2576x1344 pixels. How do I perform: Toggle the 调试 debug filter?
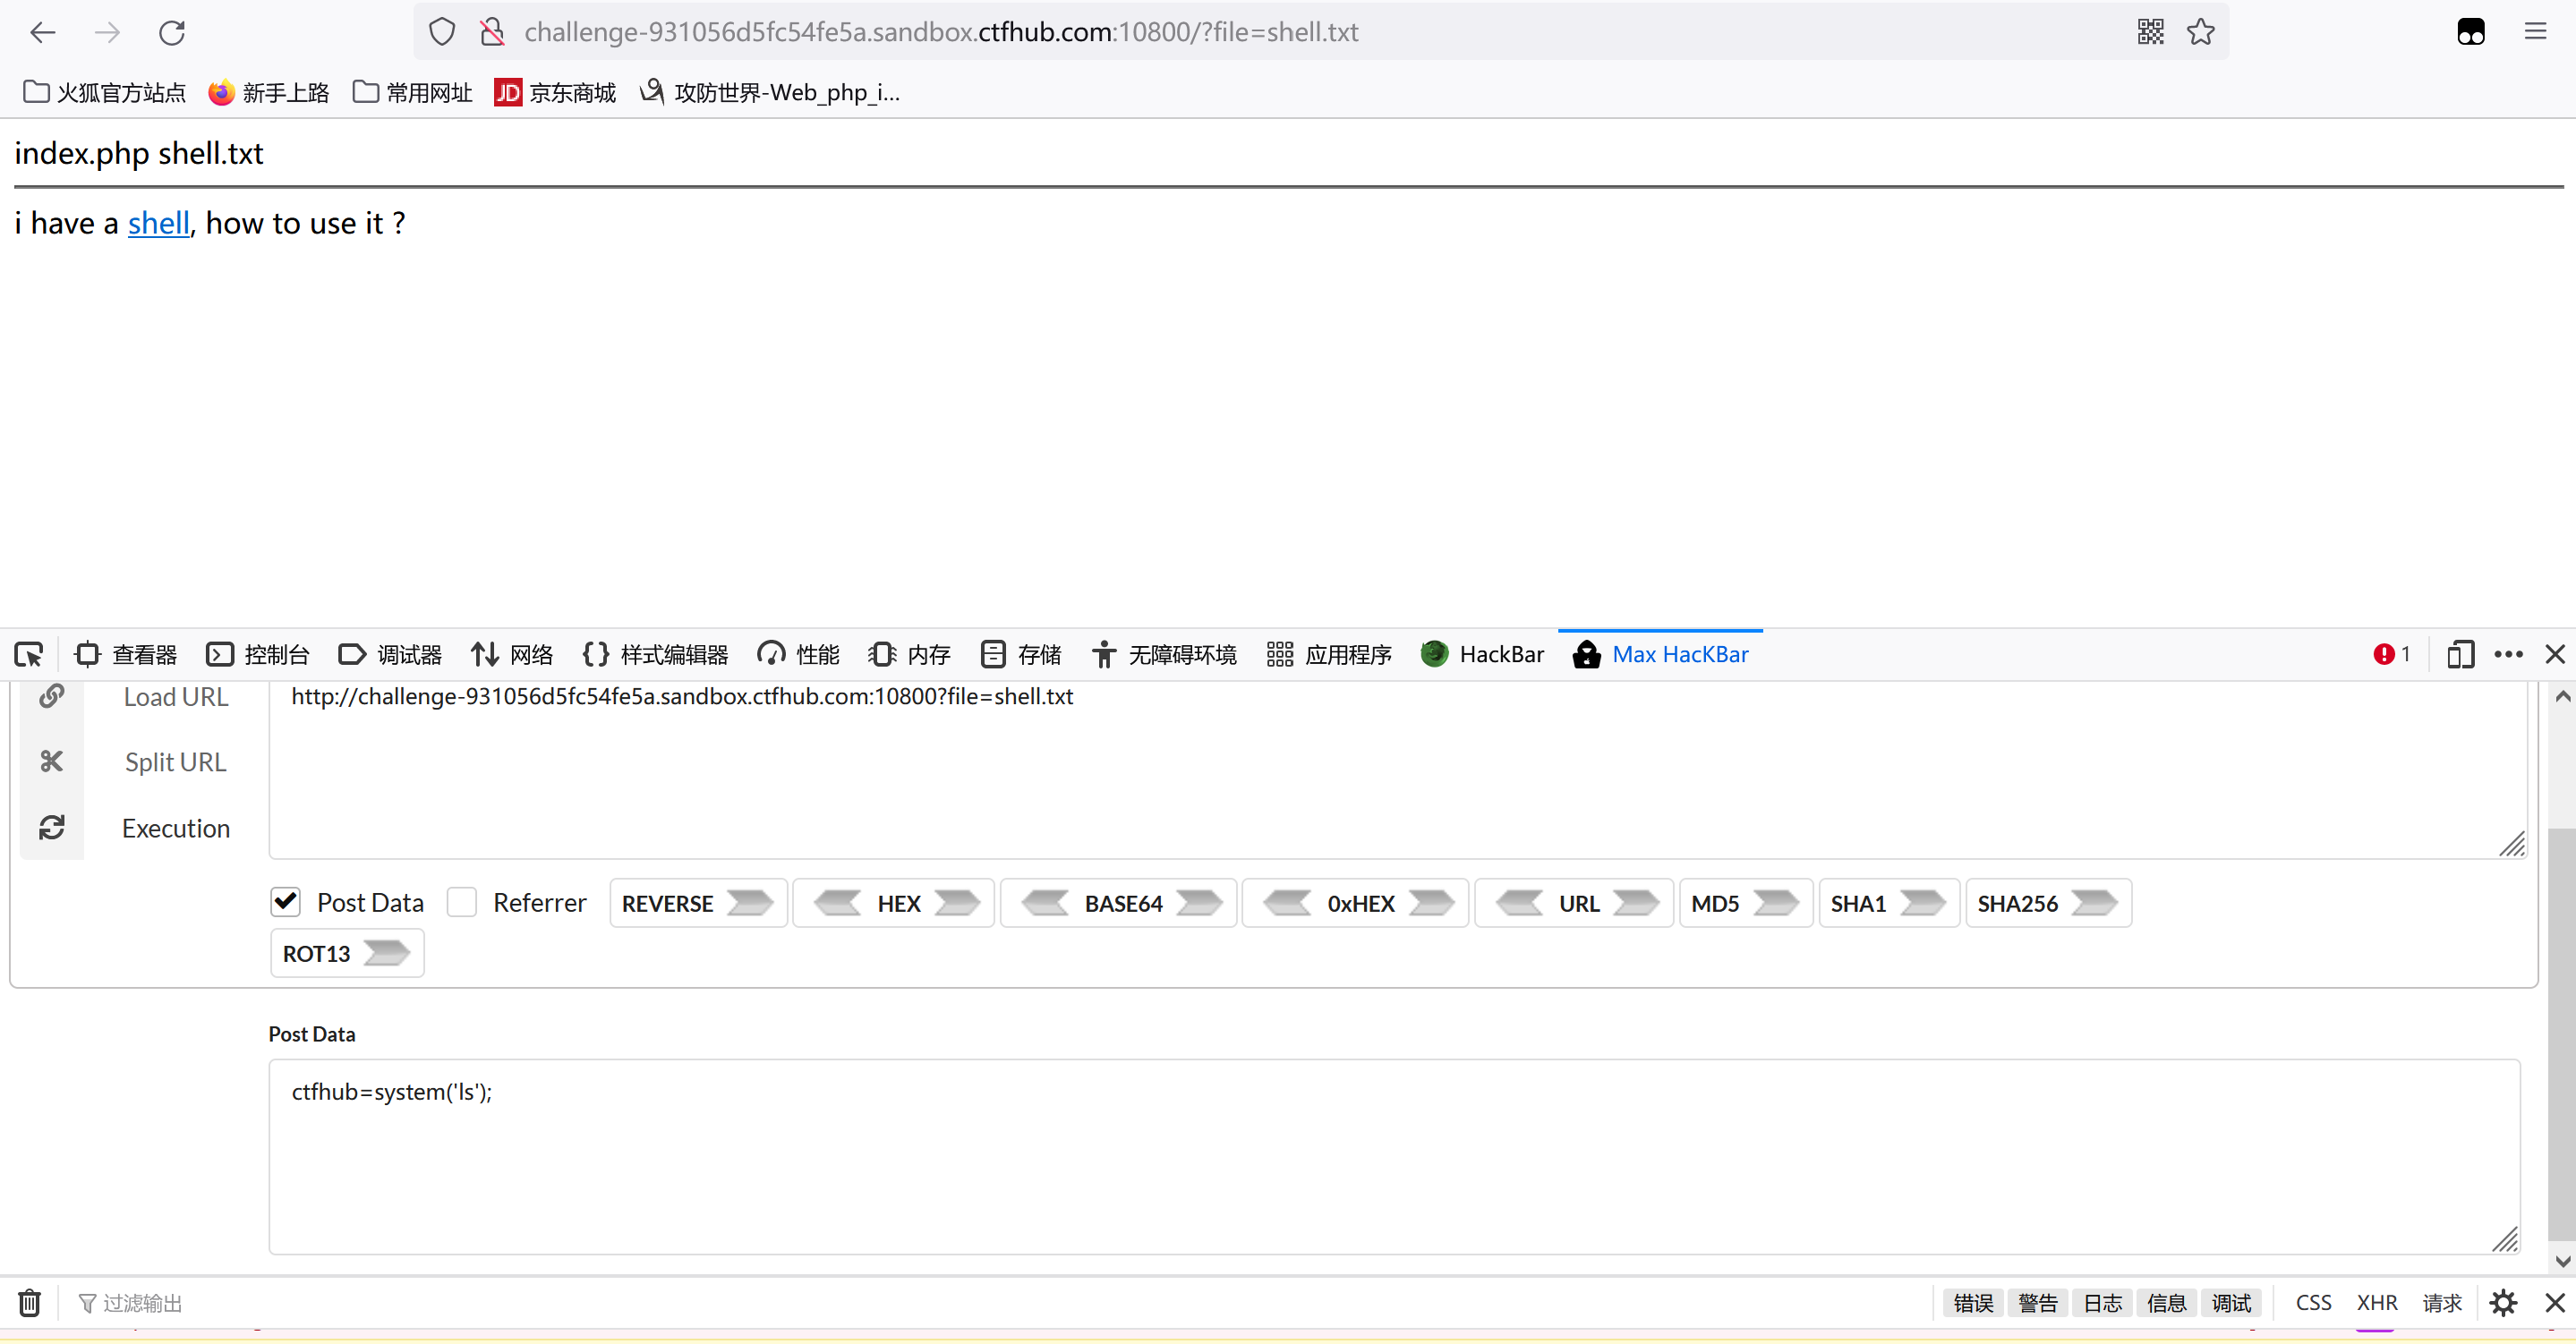pos(2231,1303)
